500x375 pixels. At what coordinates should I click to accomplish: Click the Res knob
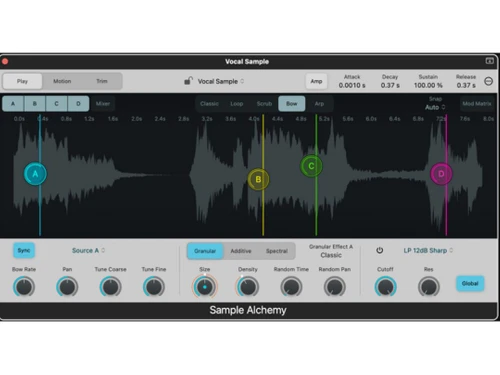click(x=429, y=287)
